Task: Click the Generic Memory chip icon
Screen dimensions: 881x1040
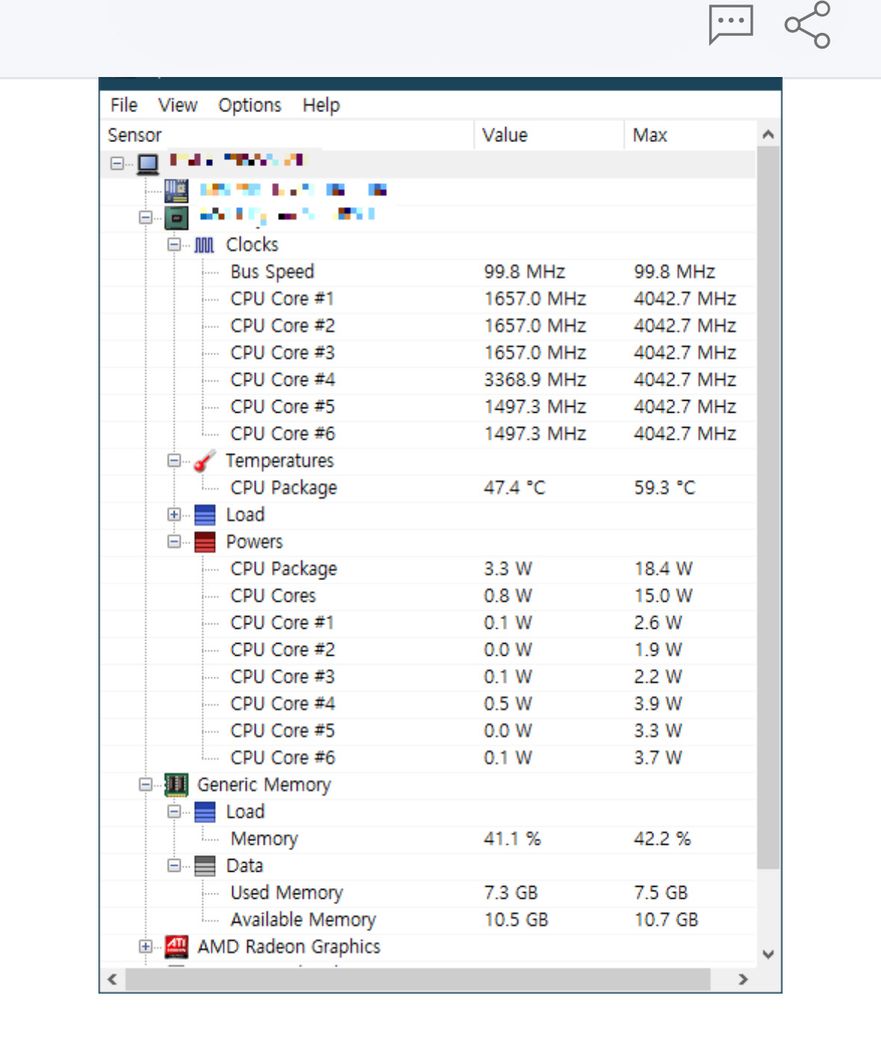Action: (x=176, y=785)
